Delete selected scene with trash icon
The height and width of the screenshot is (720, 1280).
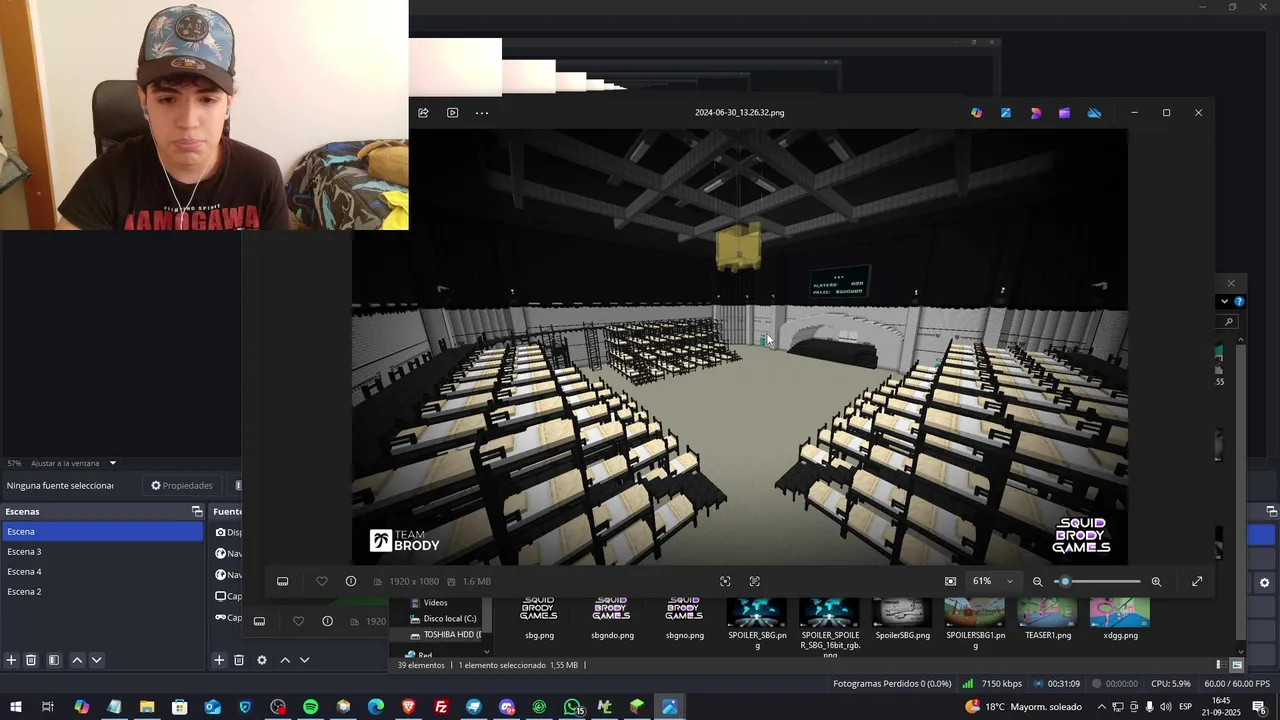coord(31,660)
